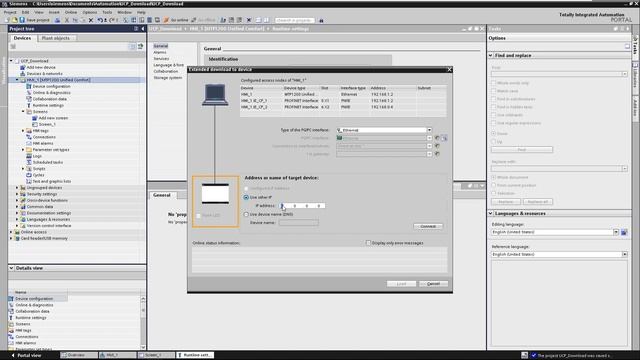Open Cycles in project tree

tap(38, 175)
